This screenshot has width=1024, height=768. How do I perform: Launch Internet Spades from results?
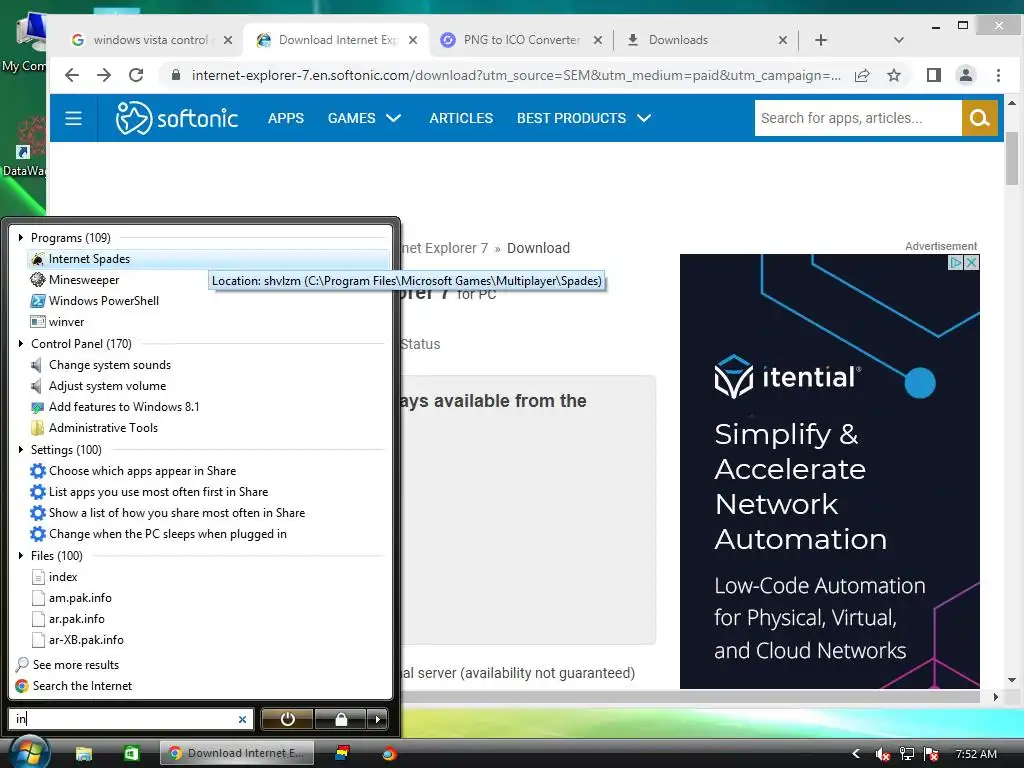[x=208, y=259]
